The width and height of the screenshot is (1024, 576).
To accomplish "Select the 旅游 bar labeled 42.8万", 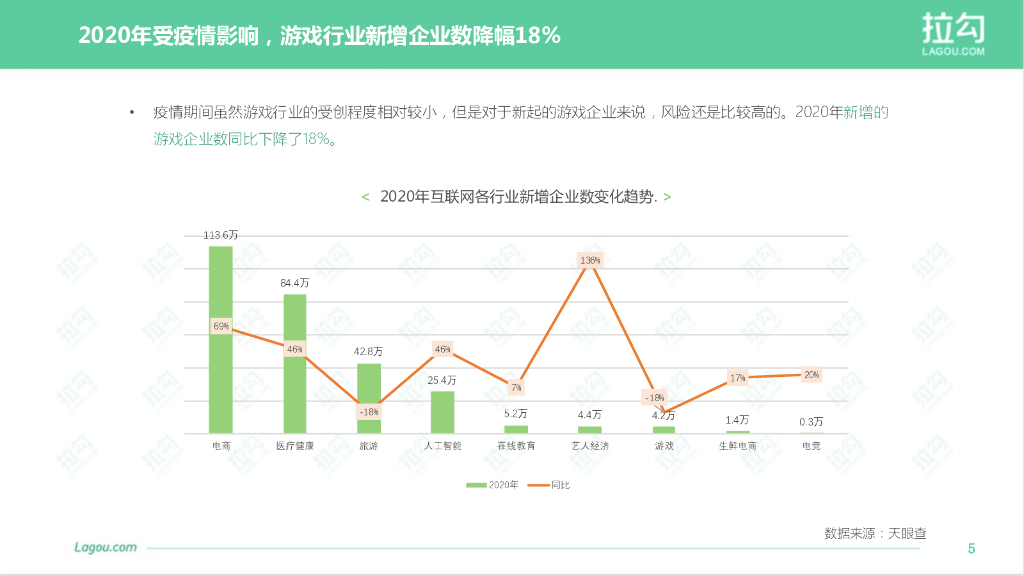I will (369, 398).
